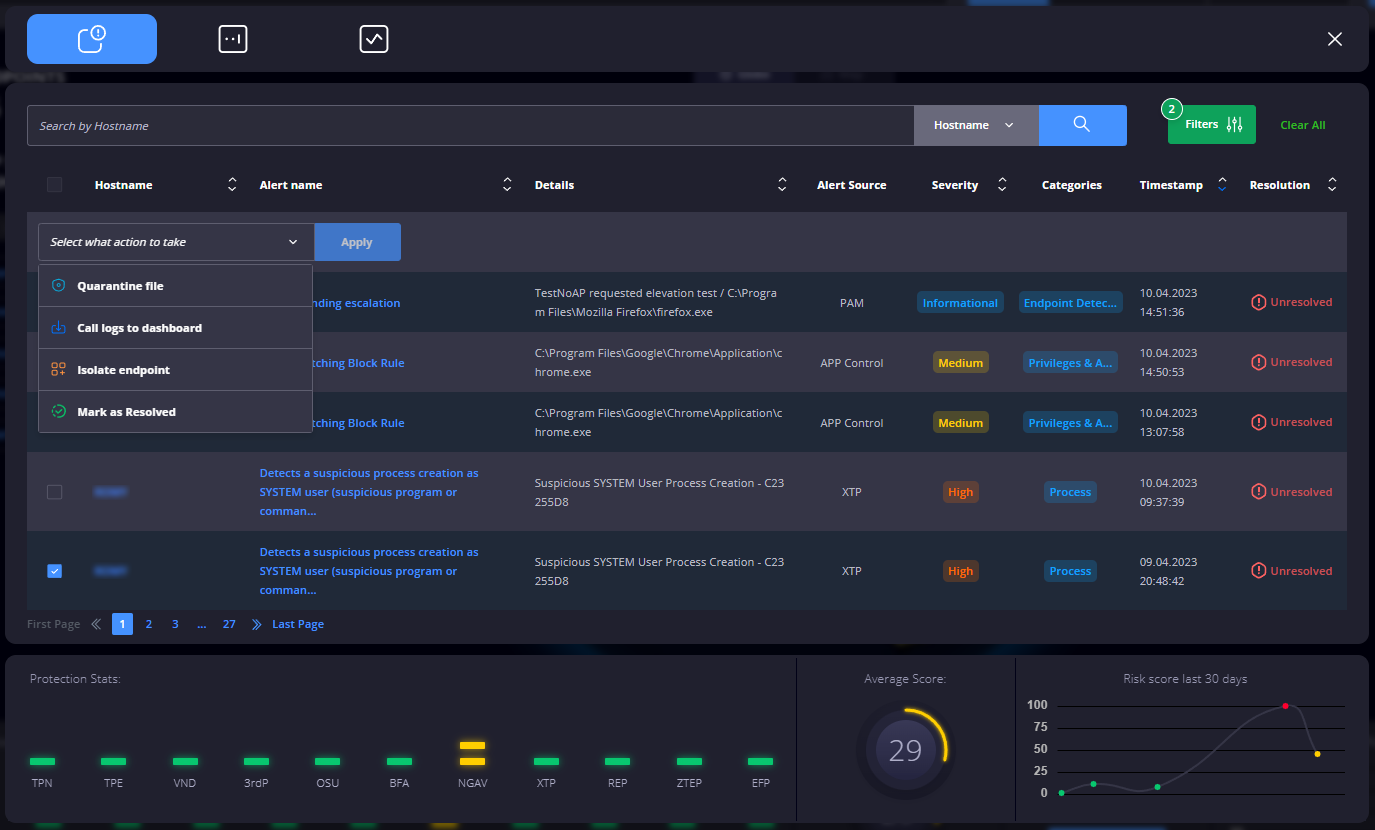Open the Filters panel
This screenshot has height=830, width=1375.
click(x=1212, y=125)
